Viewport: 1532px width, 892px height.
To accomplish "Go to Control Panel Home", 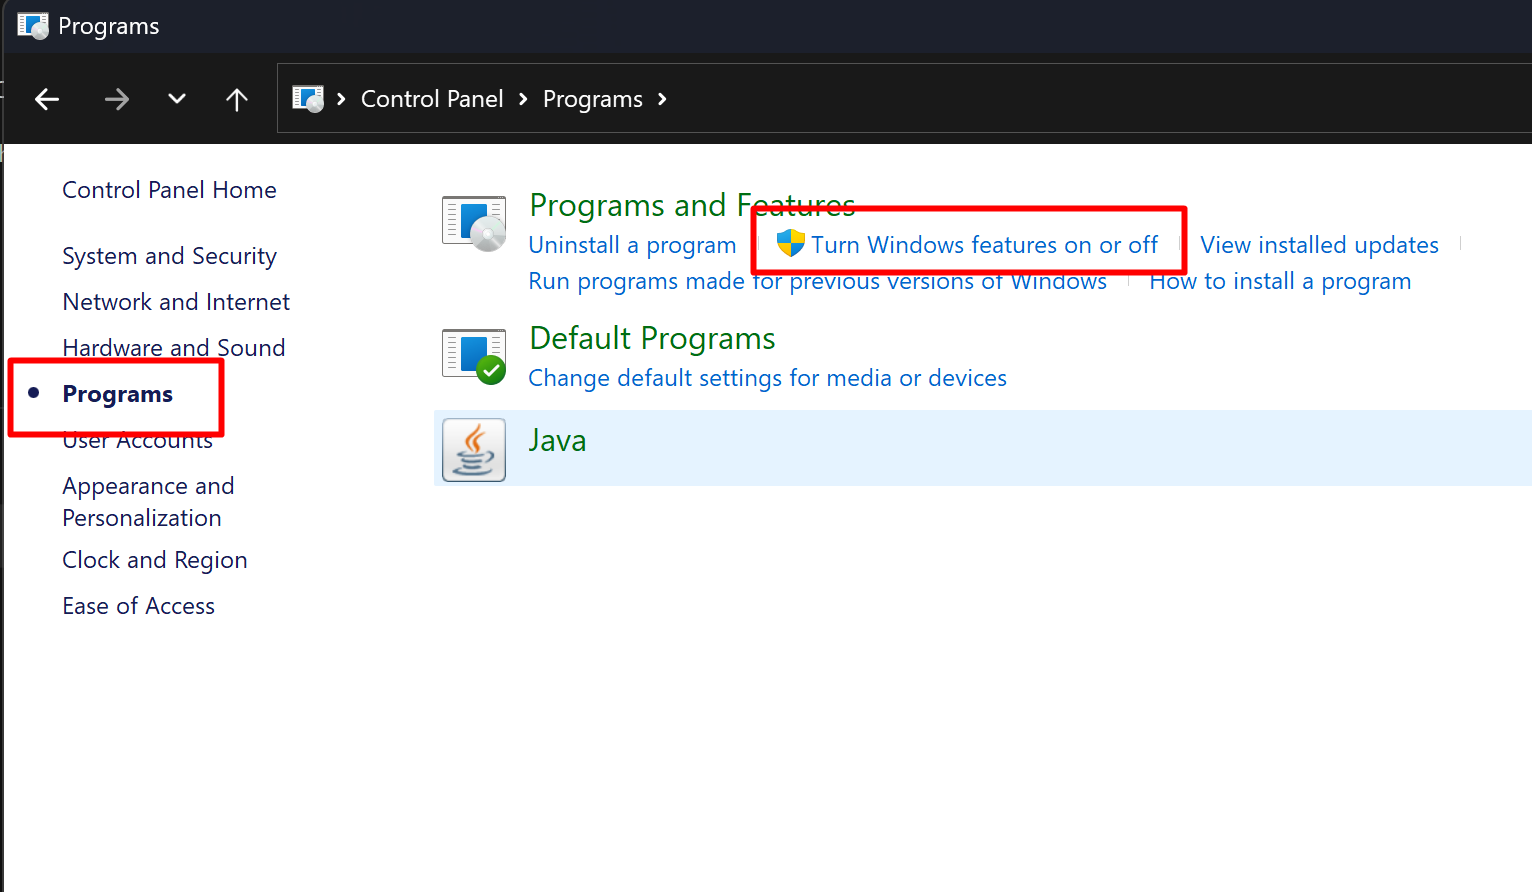I will (169, 190).
